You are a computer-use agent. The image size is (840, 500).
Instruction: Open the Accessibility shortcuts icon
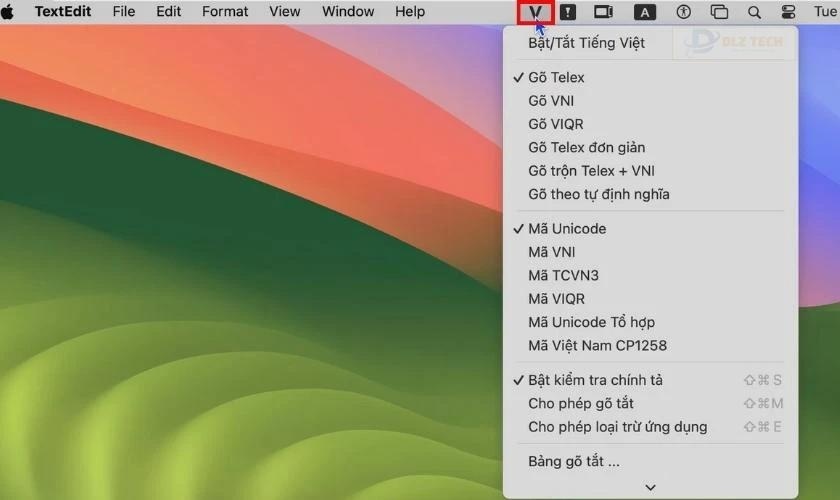pos(684,12)
